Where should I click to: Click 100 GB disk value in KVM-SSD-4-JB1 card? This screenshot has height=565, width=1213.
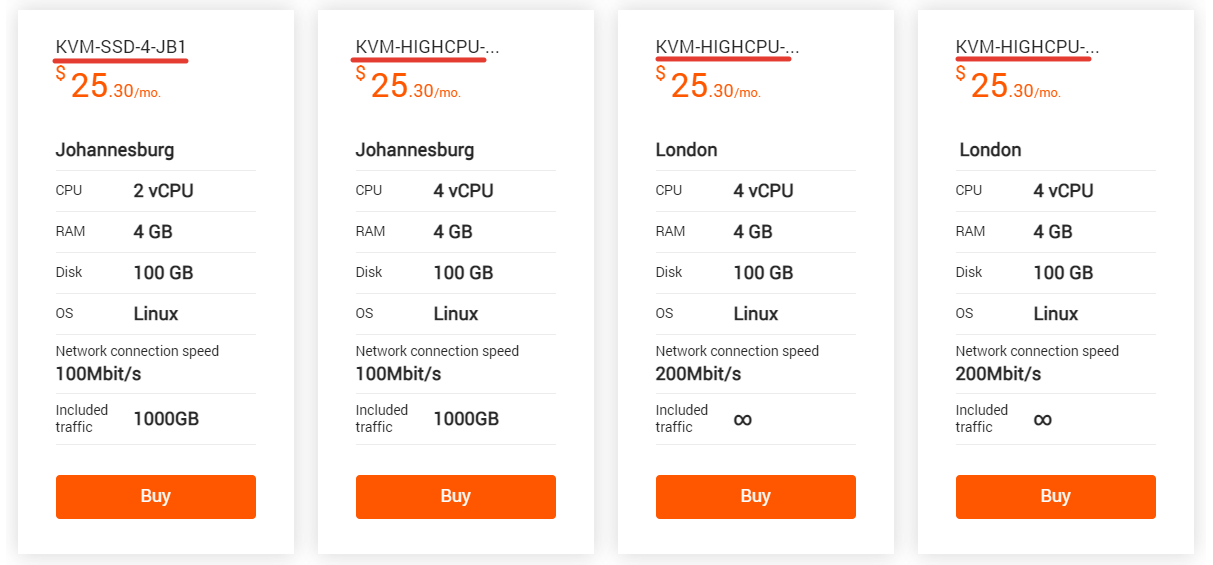tap(163, 273)
